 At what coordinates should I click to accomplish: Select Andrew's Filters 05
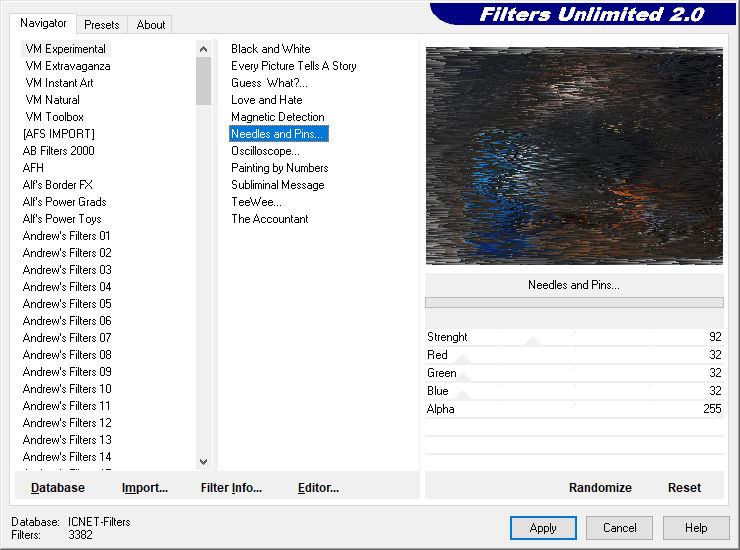pos(67,304)
